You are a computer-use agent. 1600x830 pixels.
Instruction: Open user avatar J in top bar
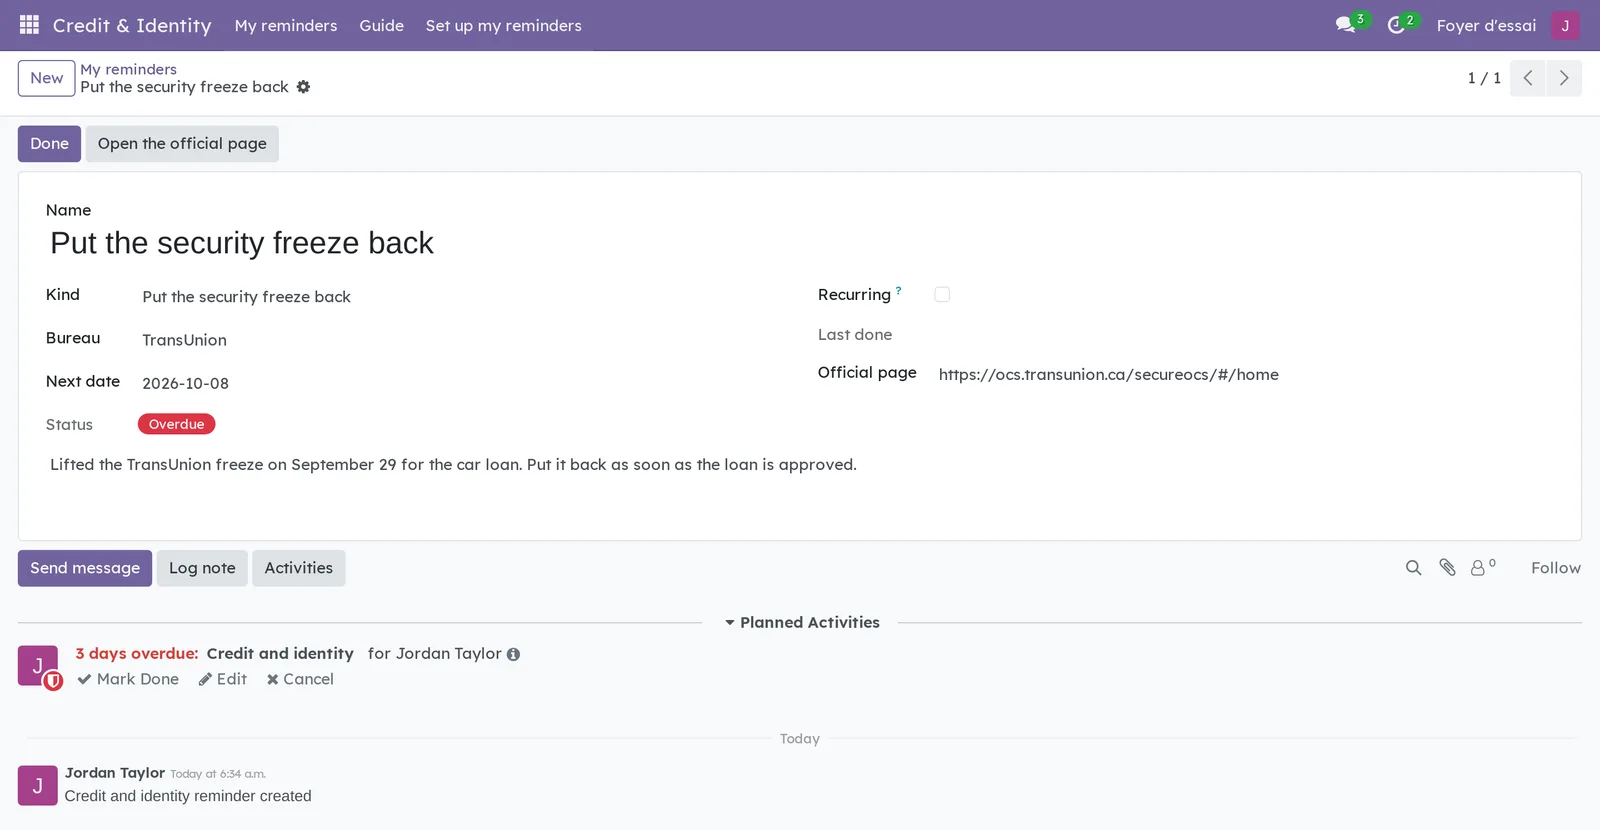point(1565,25)
